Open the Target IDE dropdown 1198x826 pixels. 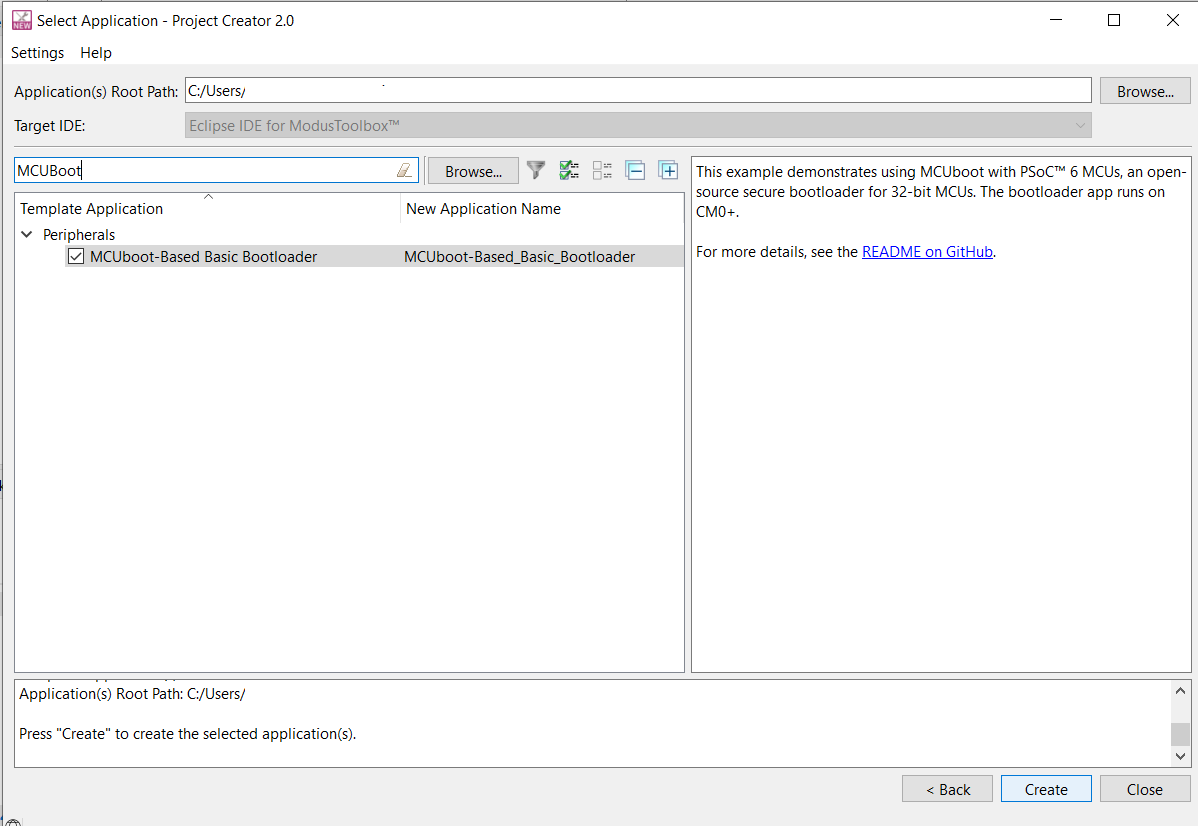pos(638,125)
